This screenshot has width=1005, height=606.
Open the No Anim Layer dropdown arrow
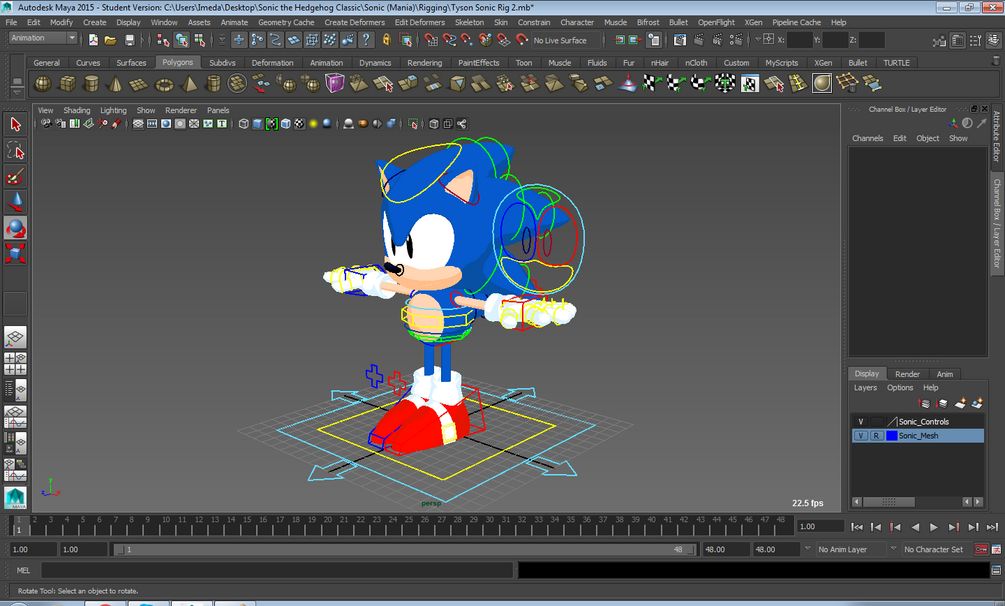(808, 549)
